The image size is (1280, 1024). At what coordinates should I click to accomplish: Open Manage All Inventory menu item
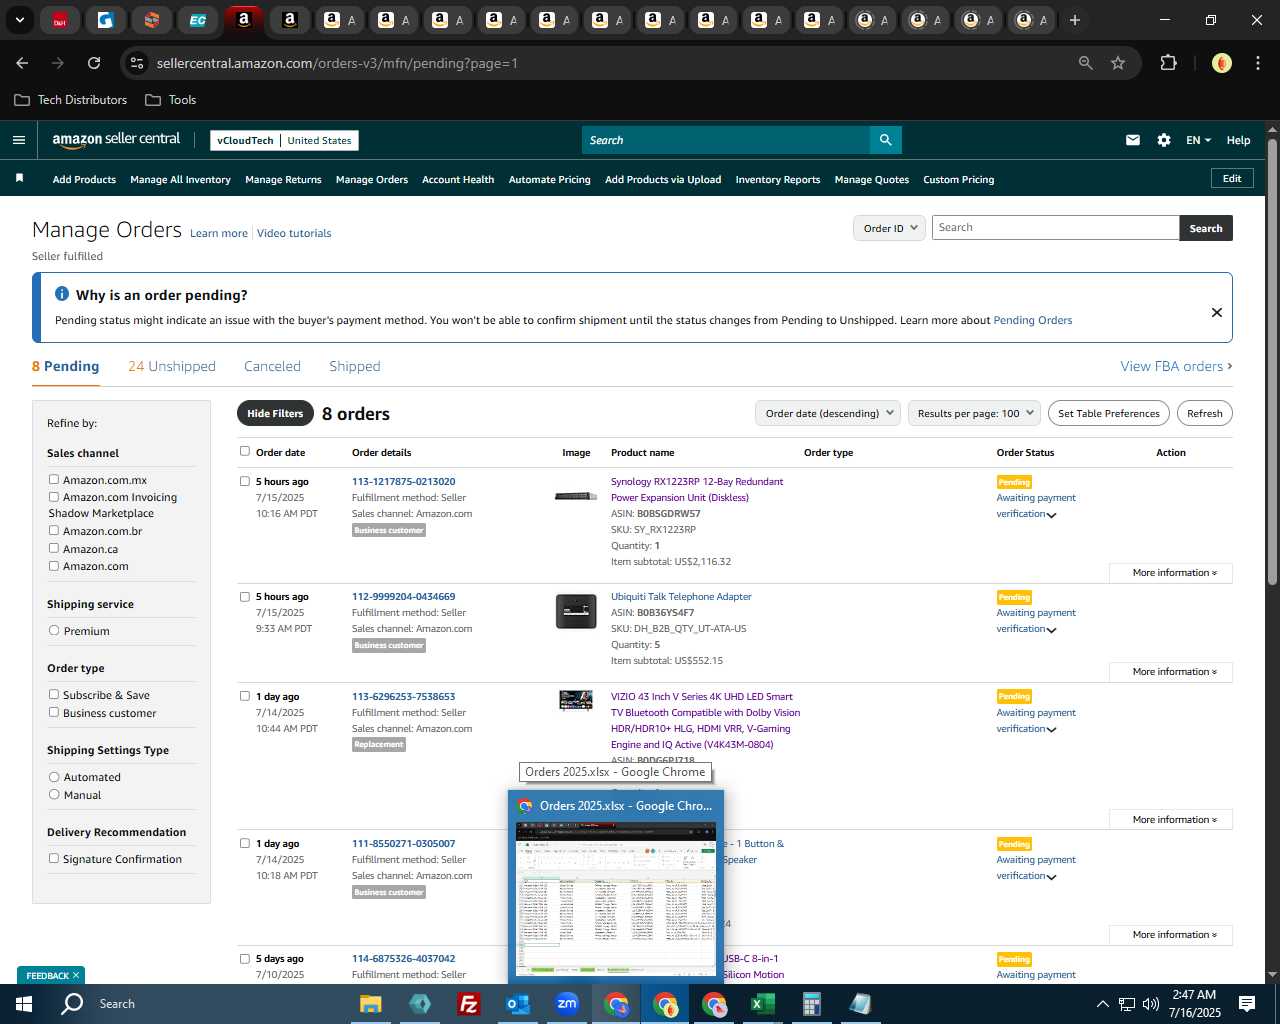(180, 179)
